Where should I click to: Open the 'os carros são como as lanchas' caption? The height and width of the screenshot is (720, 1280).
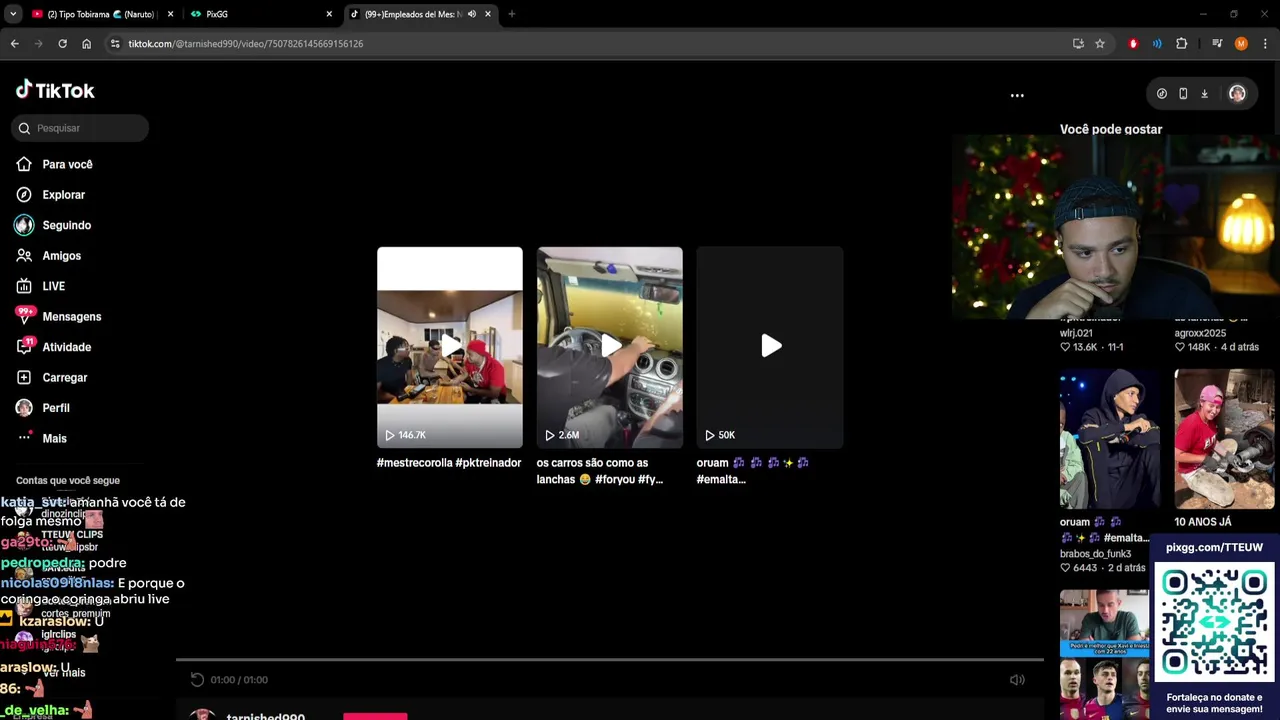point(600,471)
